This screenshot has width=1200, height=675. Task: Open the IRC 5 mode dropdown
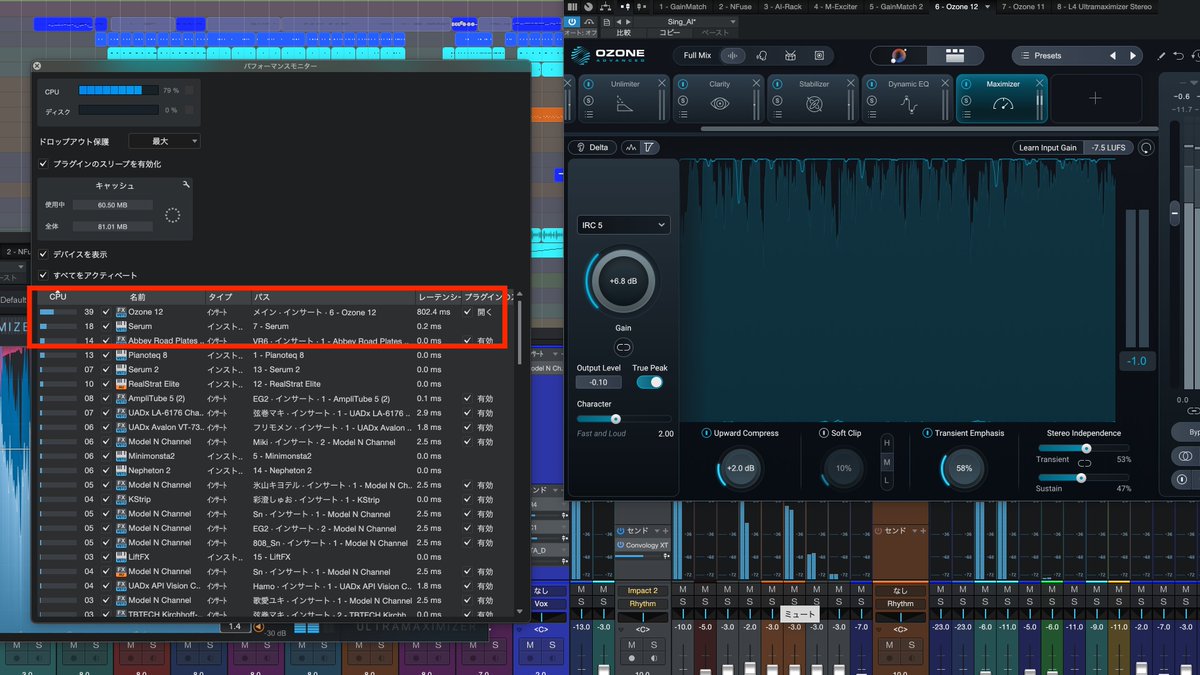pos(623,226)
